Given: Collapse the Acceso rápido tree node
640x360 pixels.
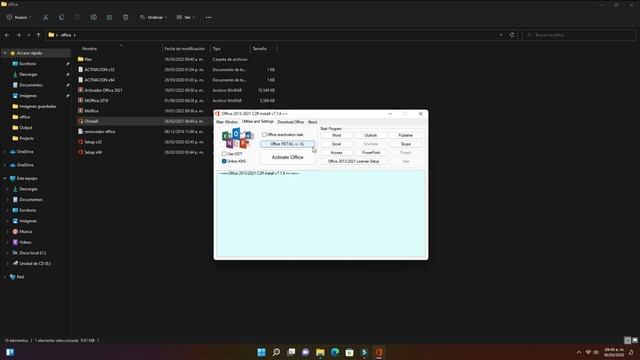Looking at the screenshot, I should tap(5, 53).
